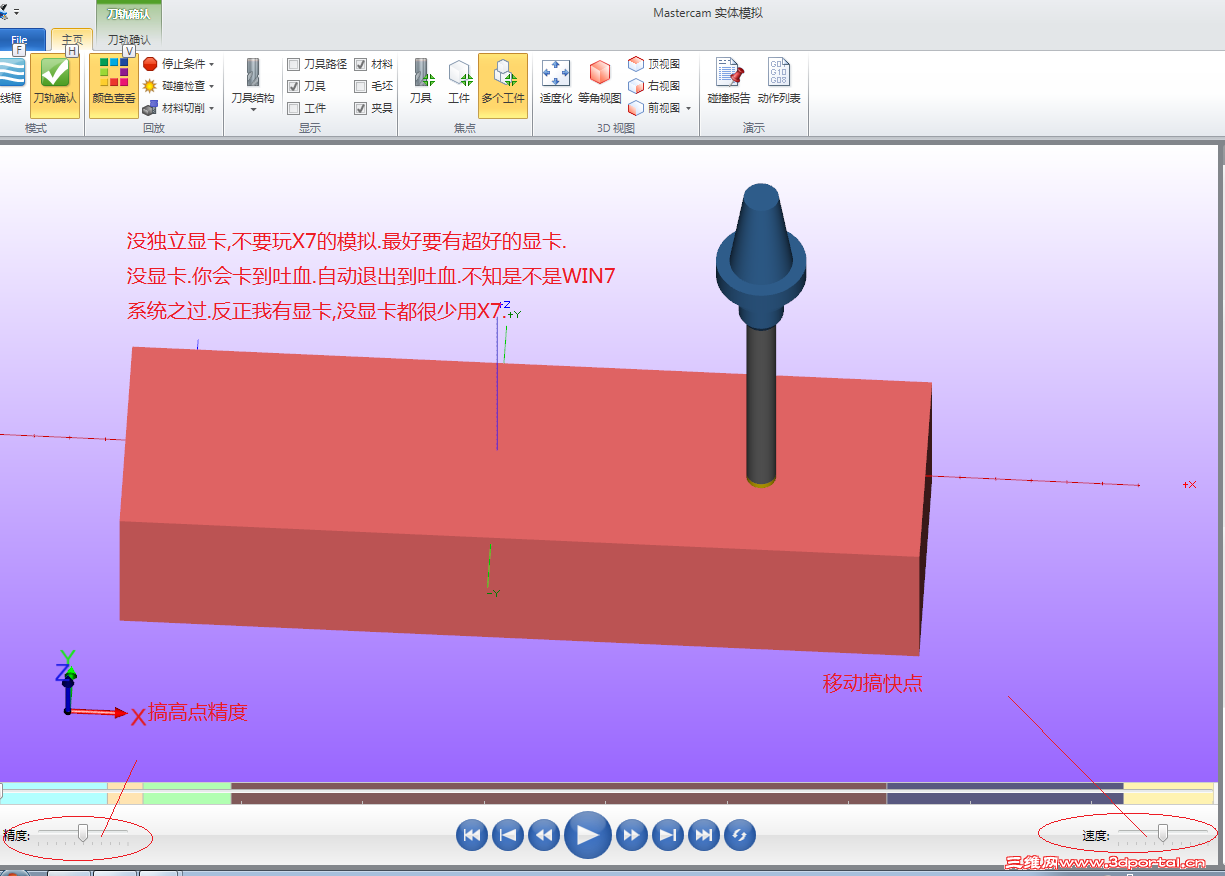Check the 工件 display checkbox
1225x876 pixels.
click(294, 108)
